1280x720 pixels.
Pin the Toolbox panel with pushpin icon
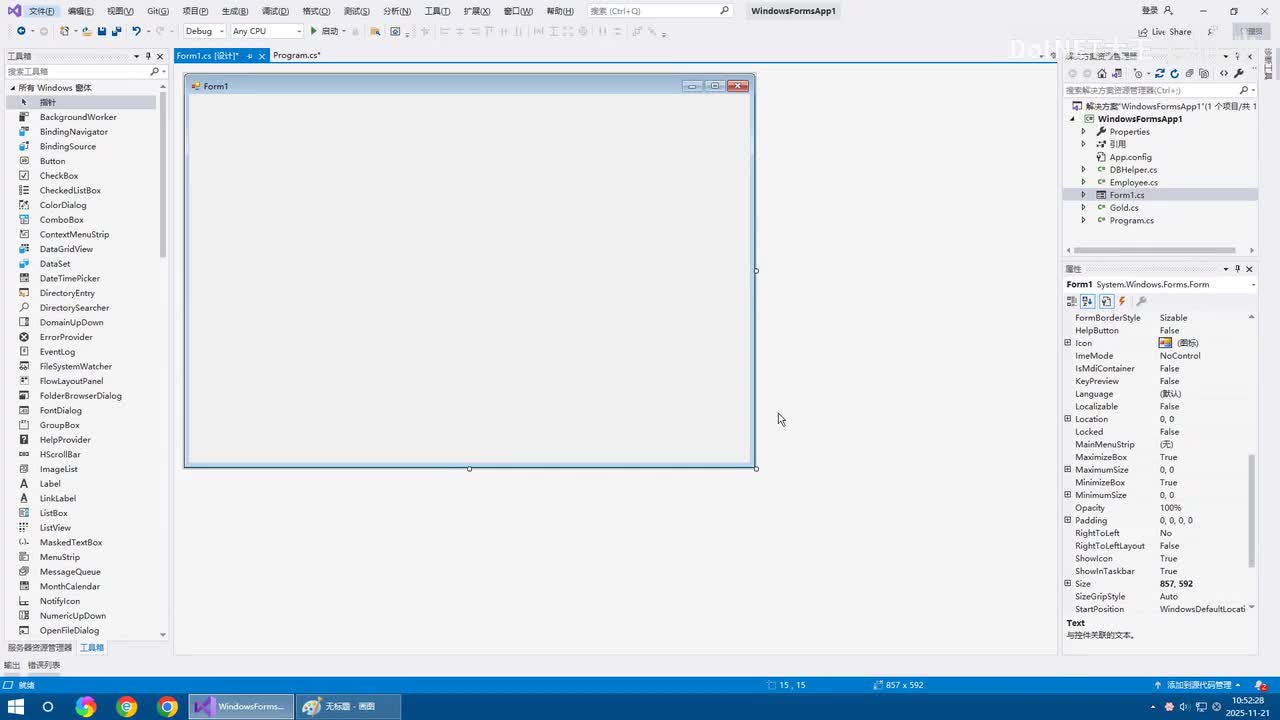click(148, 56)
